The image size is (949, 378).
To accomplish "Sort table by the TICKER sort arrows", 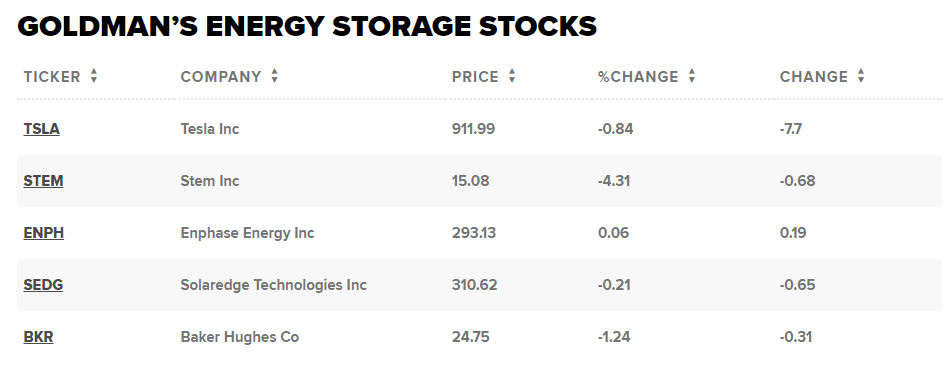I will pyautogui.click(x=94, y=76).
